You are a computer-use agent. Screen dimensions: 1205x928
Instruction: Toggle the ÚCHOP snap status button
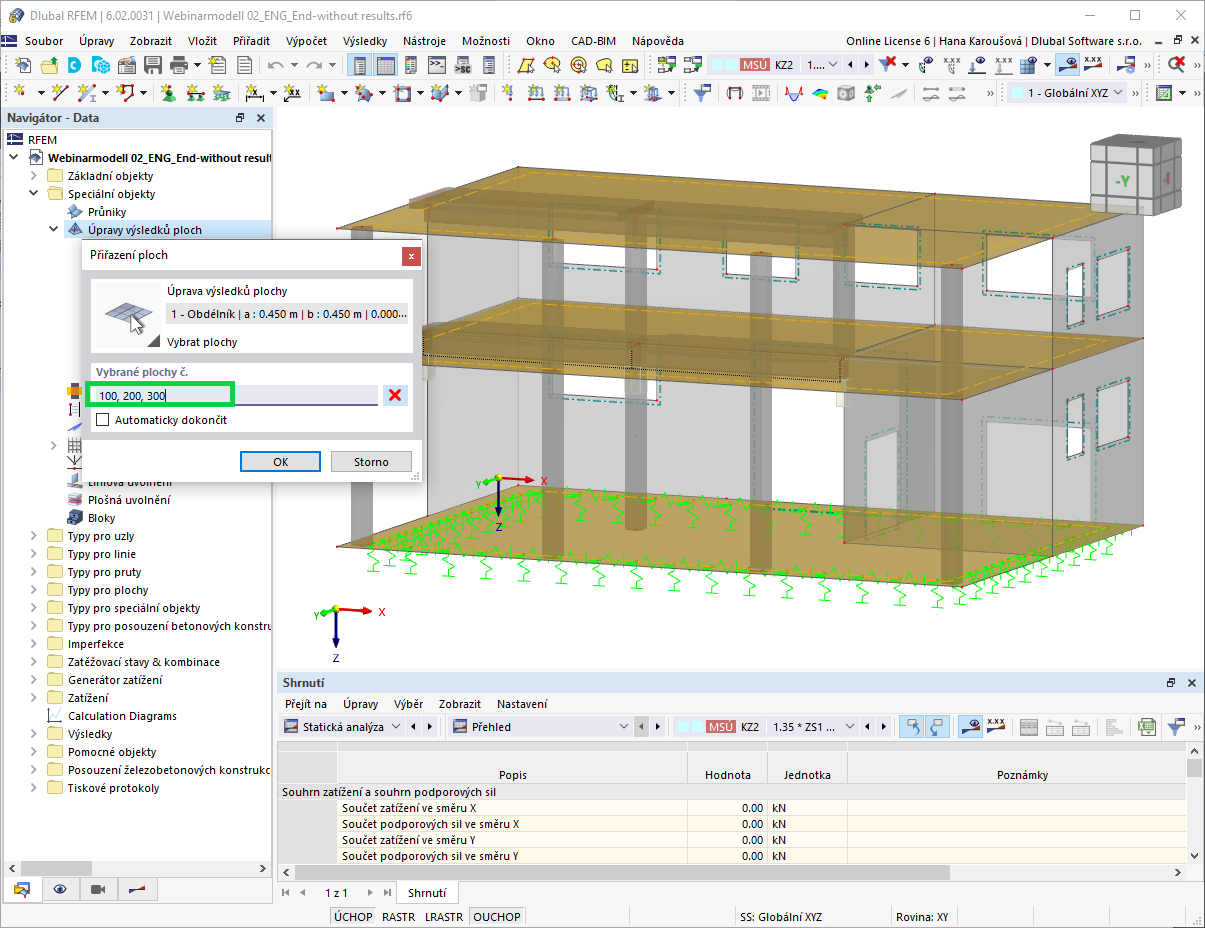[x=353, y=917]
